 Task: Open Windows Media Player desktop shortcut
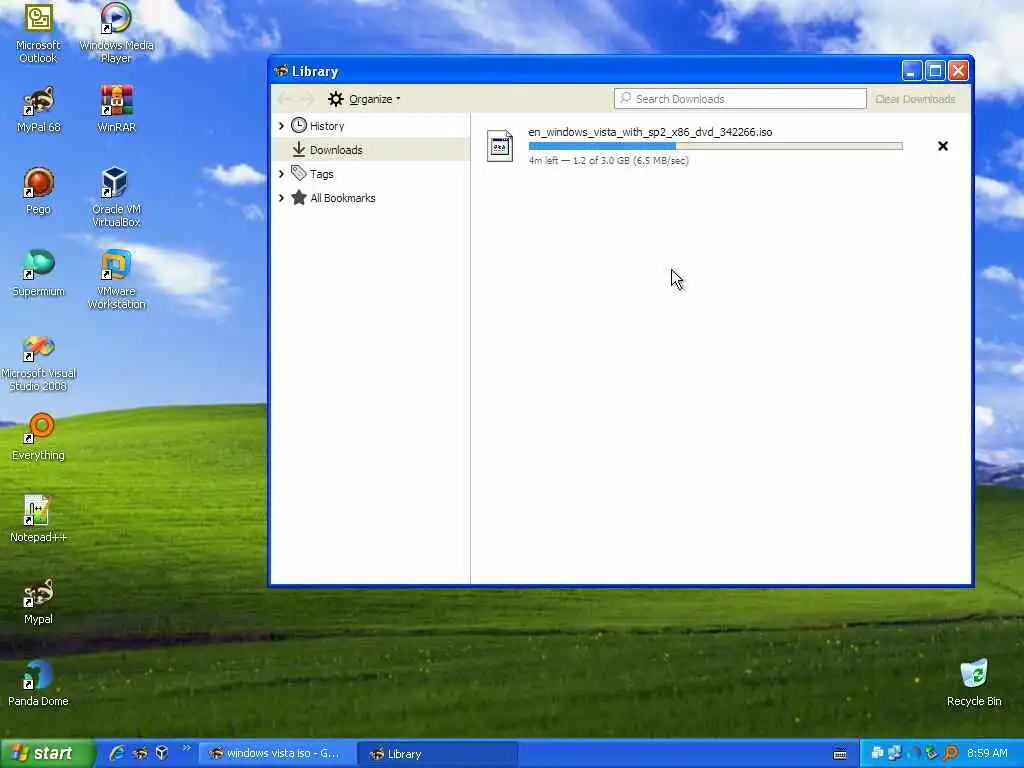coord(116,33)
